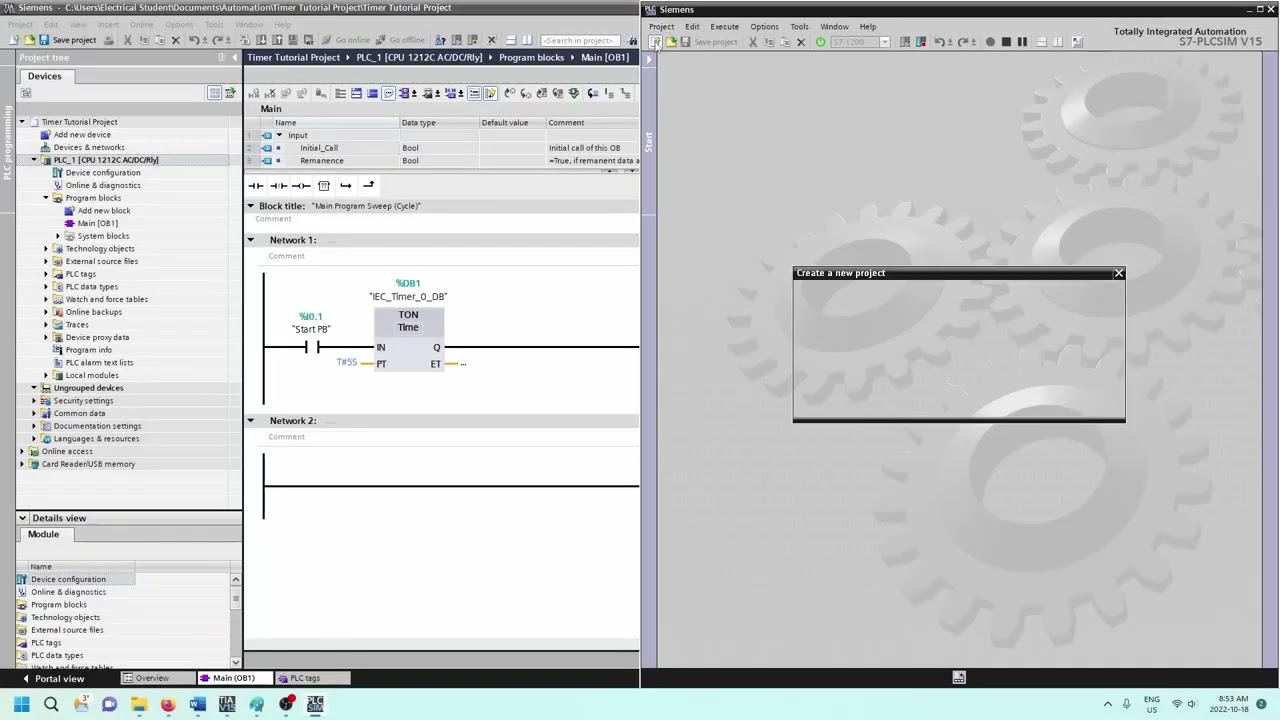
Task: Select Device configuration in the project tree
Action: [103, 173]
